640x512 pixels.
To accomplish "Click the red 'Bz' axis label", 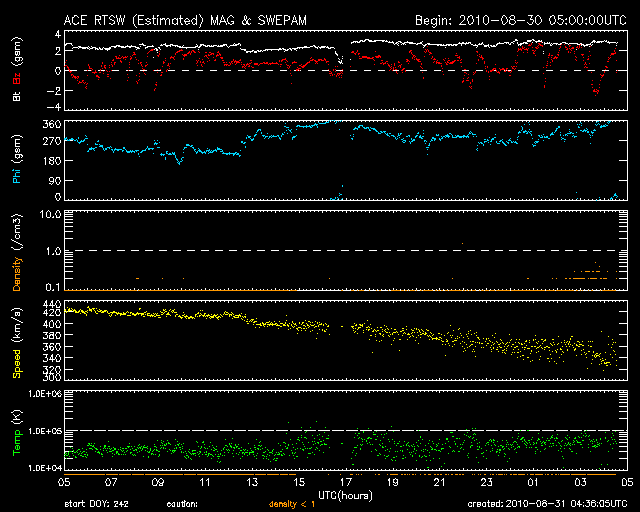I will (x=17, y=76).
